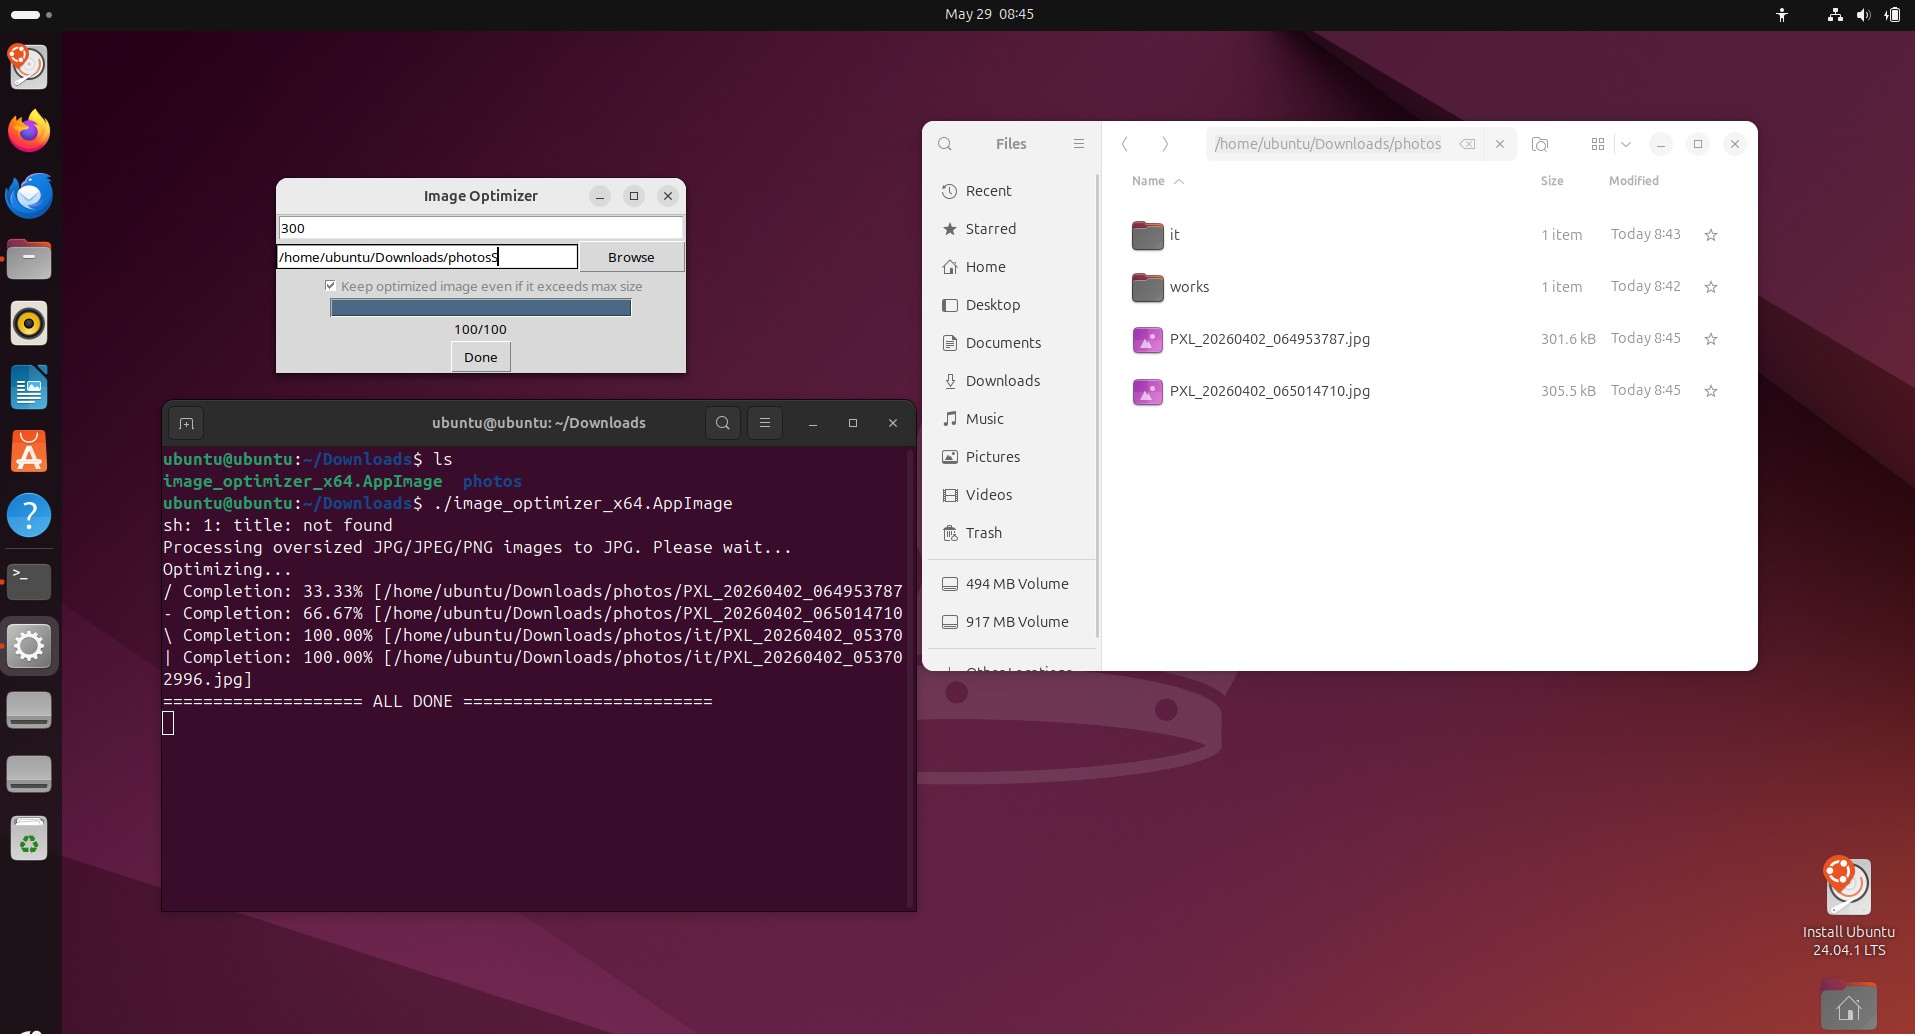
Task: Go back in Files navigation
Action: [x=1125, y=144]
